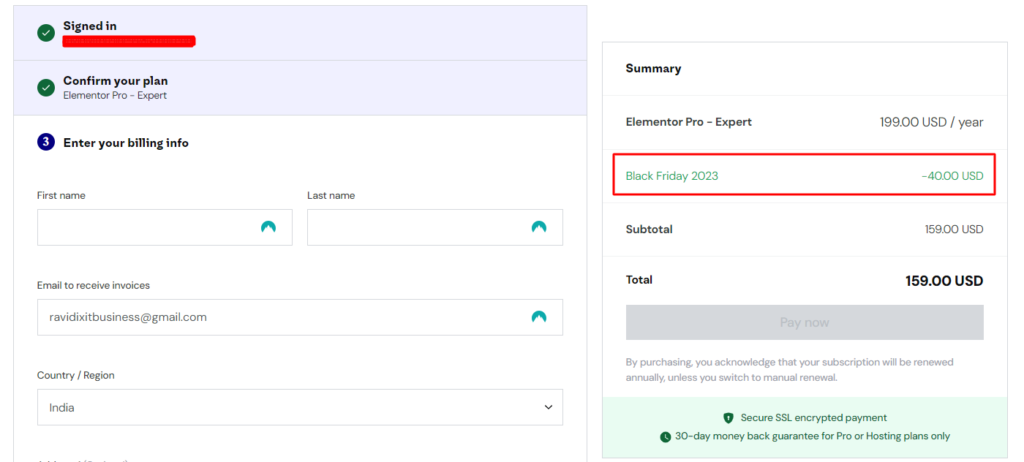Click the First name field label
1024x462 pixels.
click(x=61, y=195)
